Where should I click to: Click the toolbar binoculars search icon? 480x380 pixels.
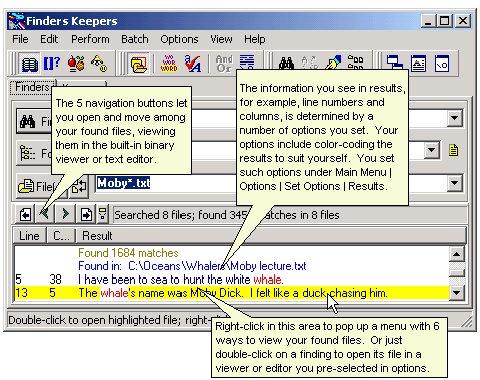pos(286,63)
